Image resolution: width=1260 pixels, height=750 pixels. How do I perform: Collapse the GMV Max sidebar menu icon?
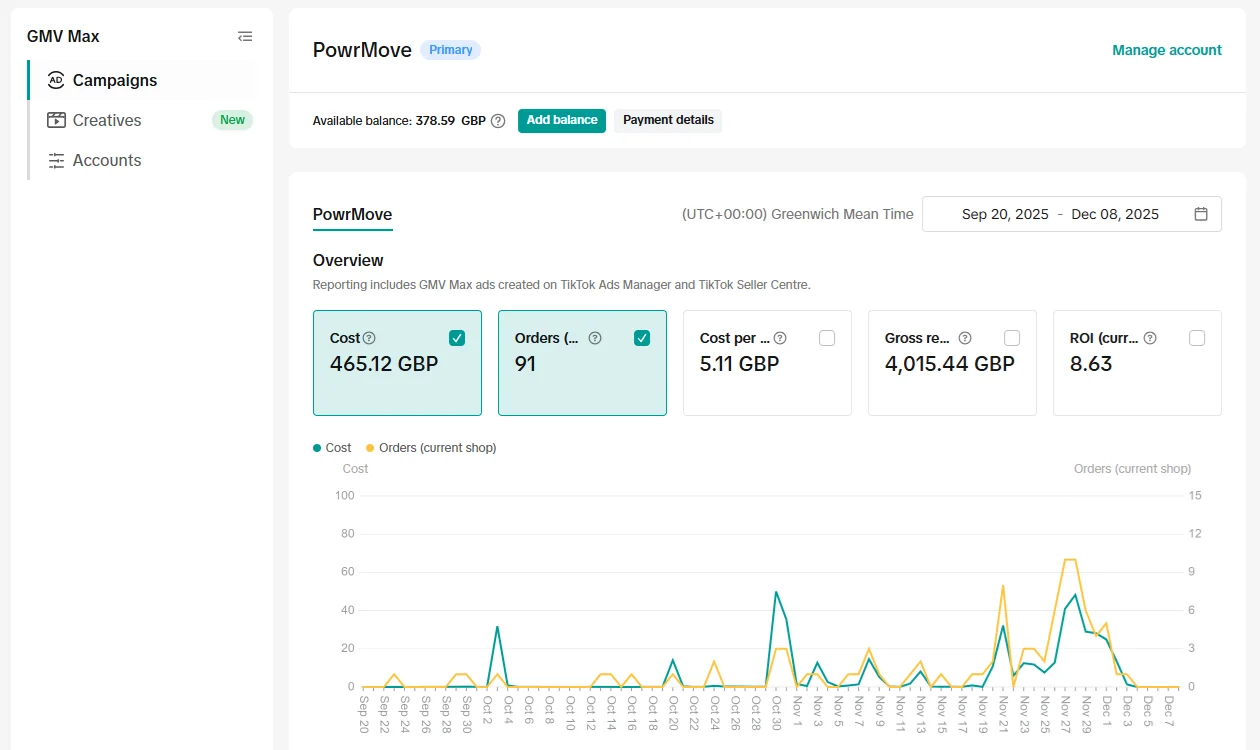click(x=245, y=37)
